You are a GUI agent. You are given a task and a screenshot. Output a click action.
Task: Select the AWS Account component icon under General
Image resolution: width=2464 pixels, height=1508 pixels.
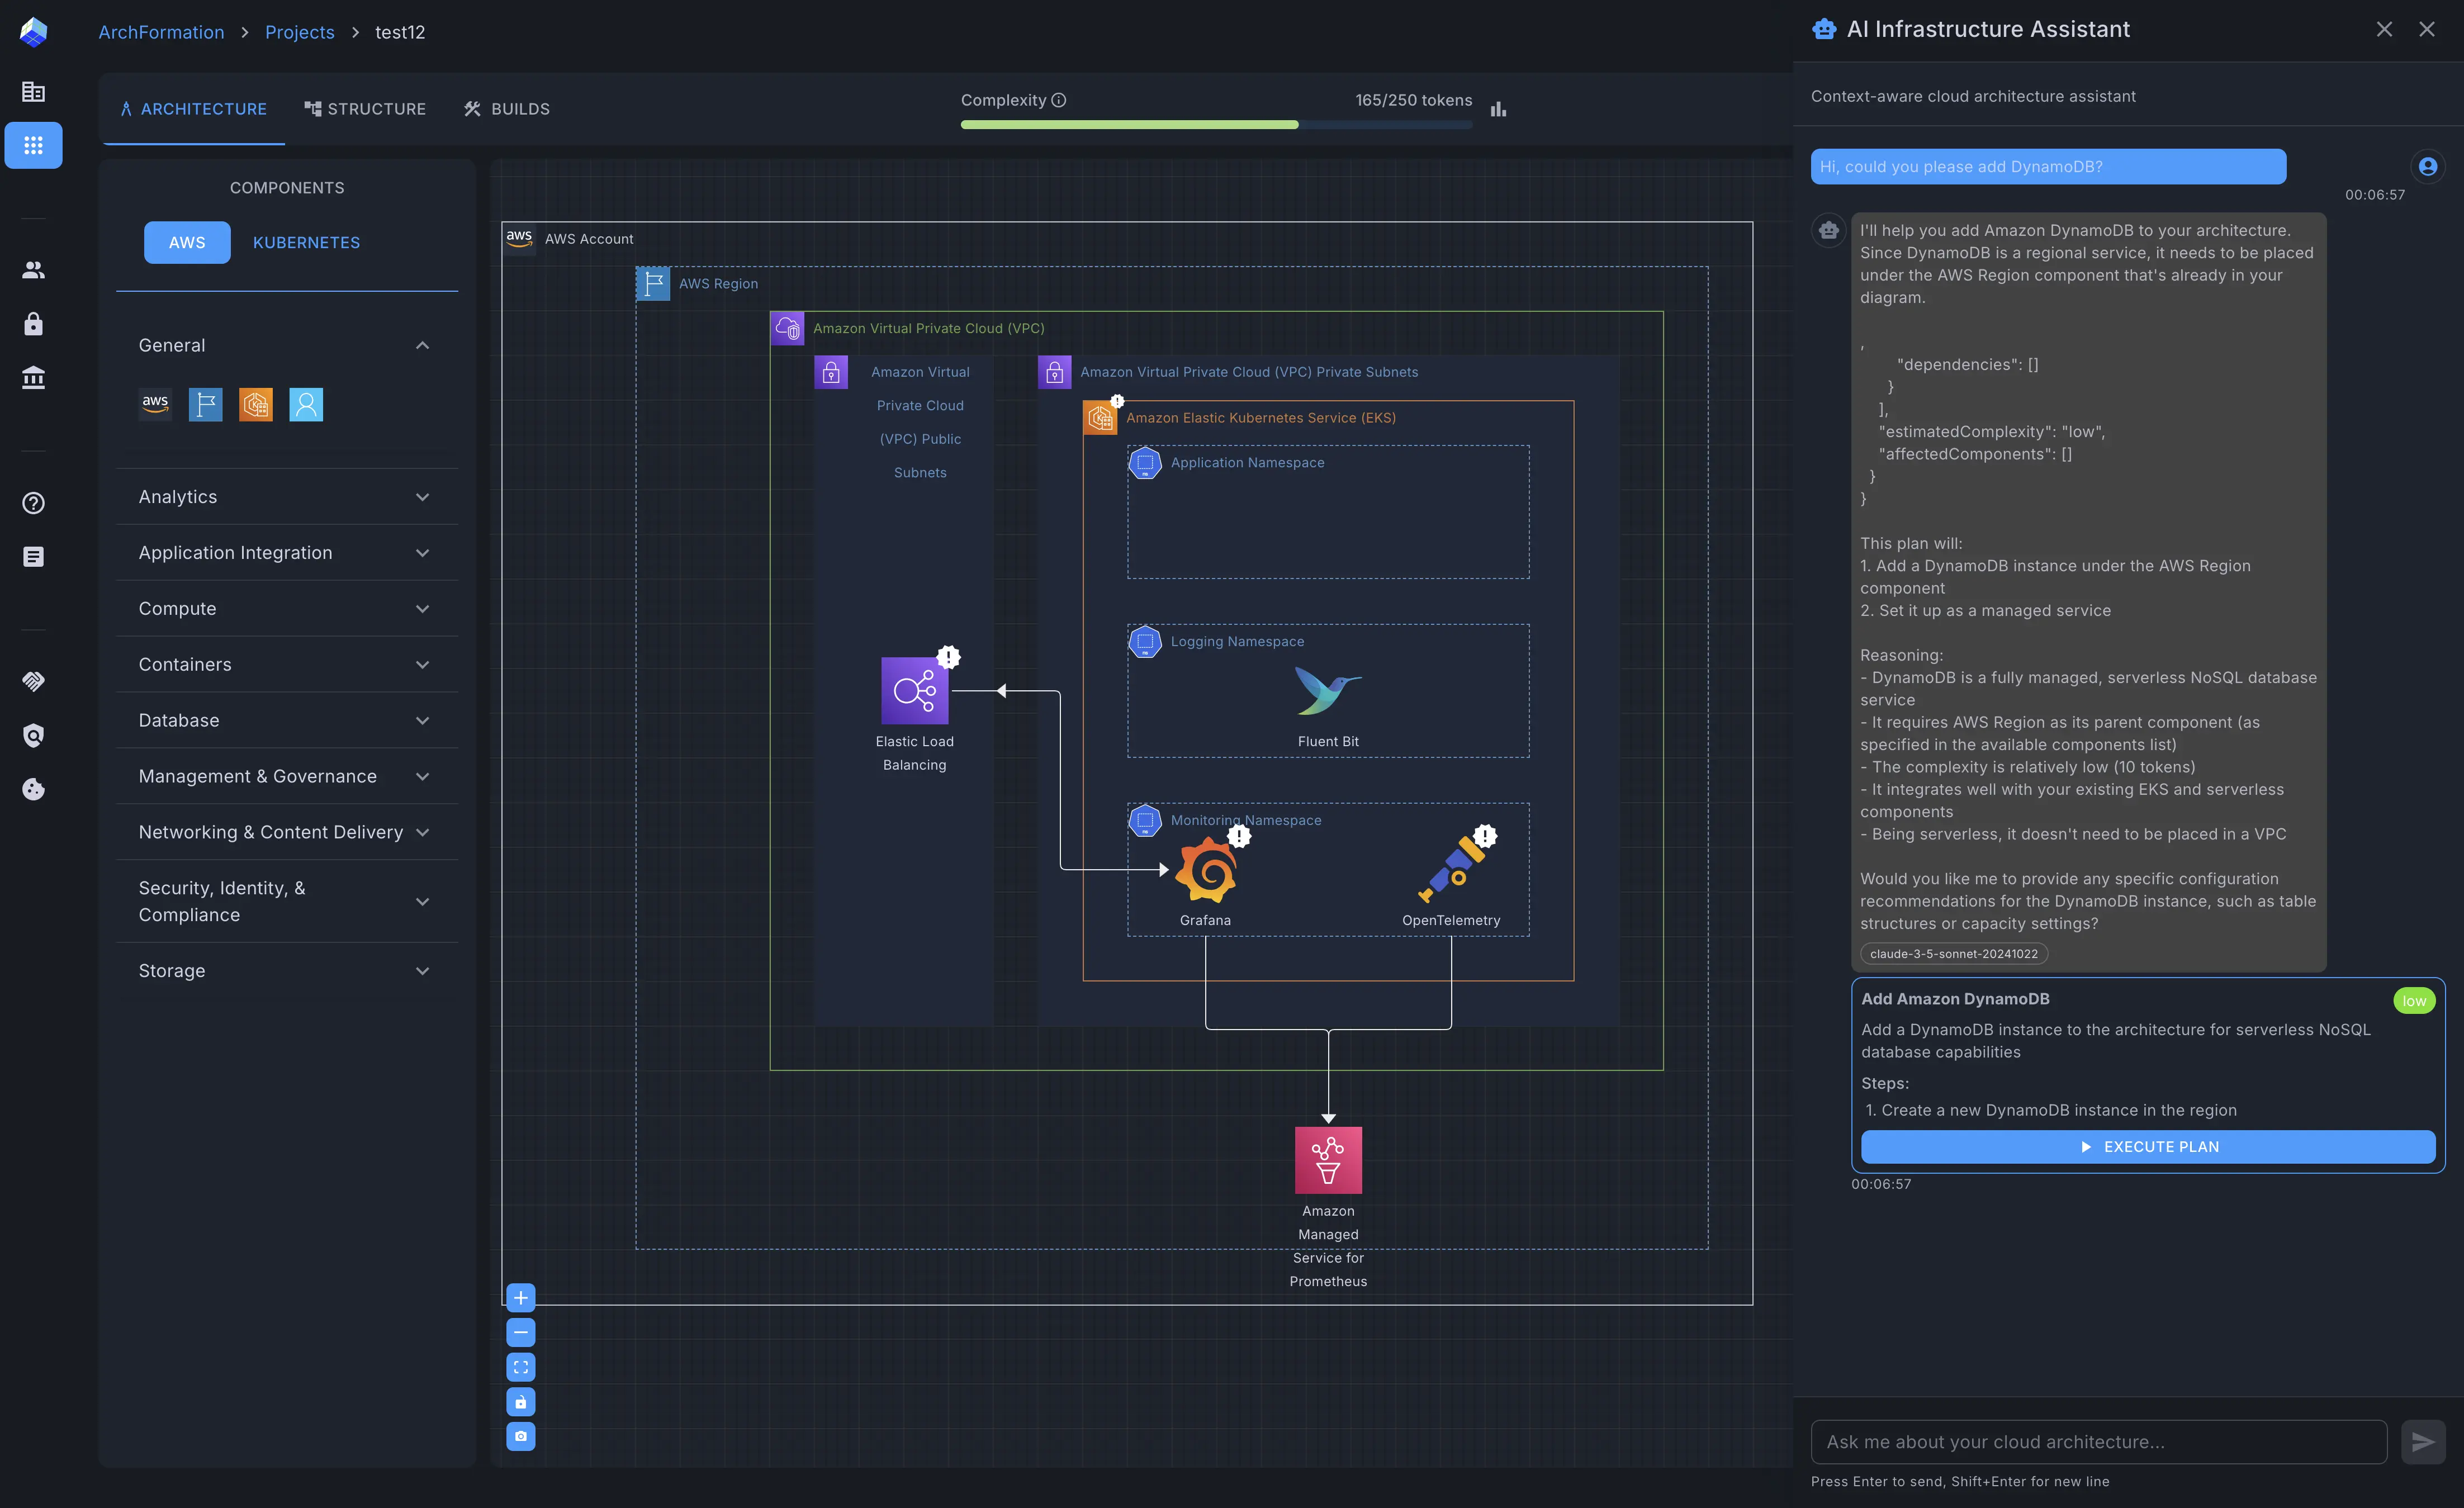(155, 404)
